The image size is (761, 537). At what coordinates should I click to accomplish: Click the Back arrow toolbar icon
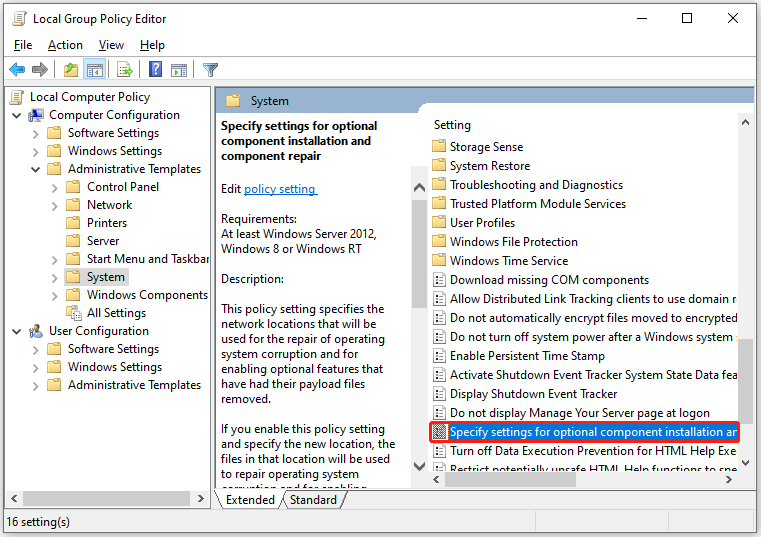(17, 69)
